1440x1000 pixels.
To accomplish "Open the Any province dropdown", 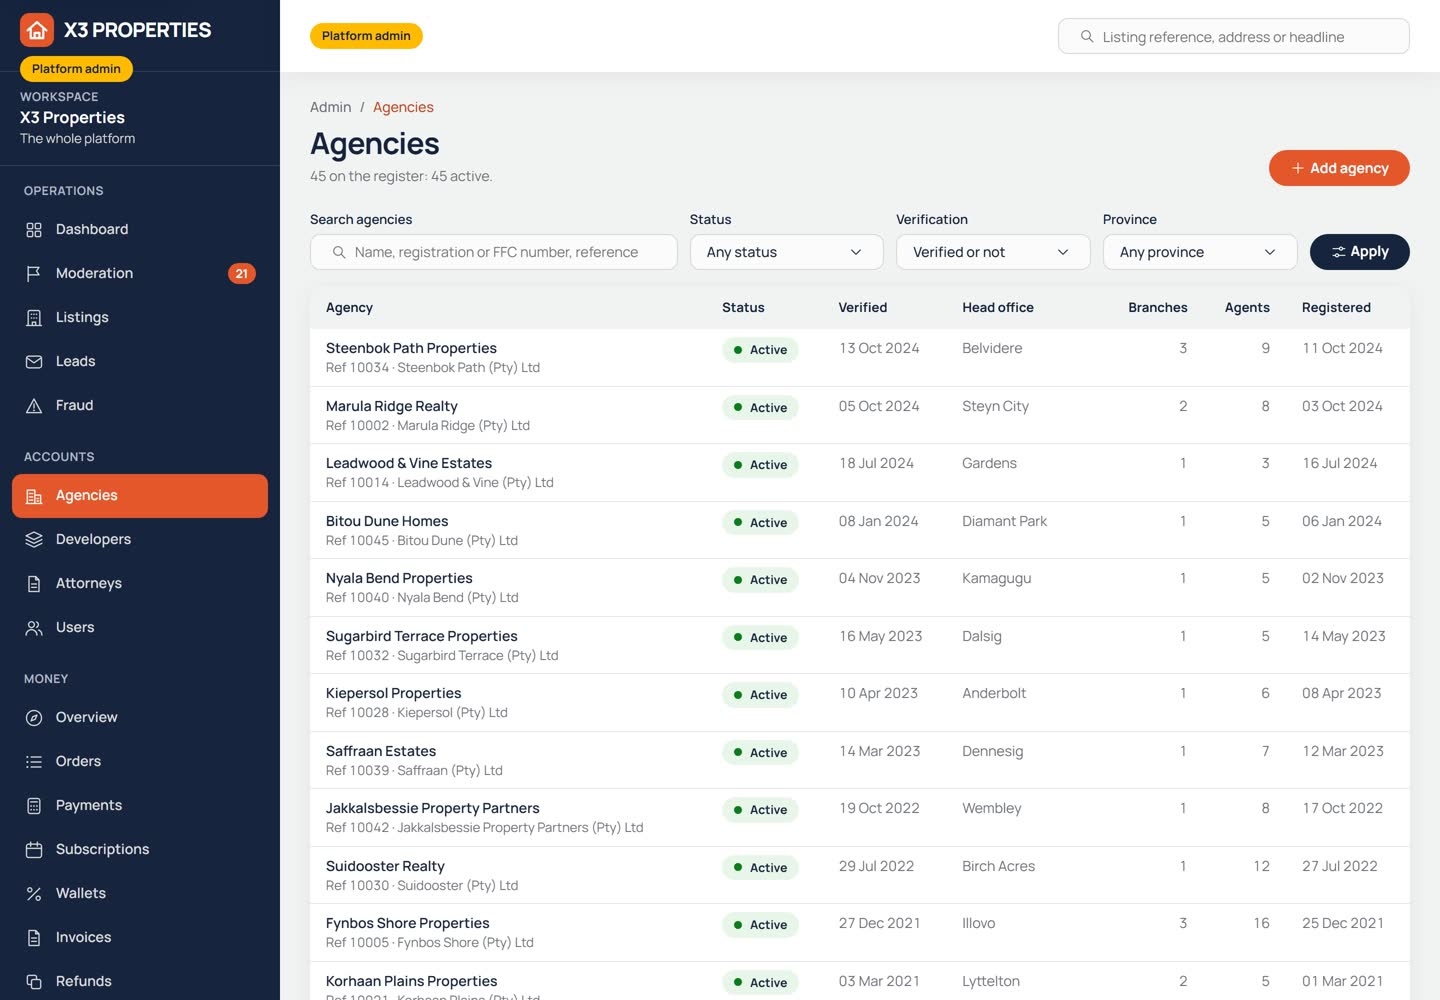I will point(1200,252).
